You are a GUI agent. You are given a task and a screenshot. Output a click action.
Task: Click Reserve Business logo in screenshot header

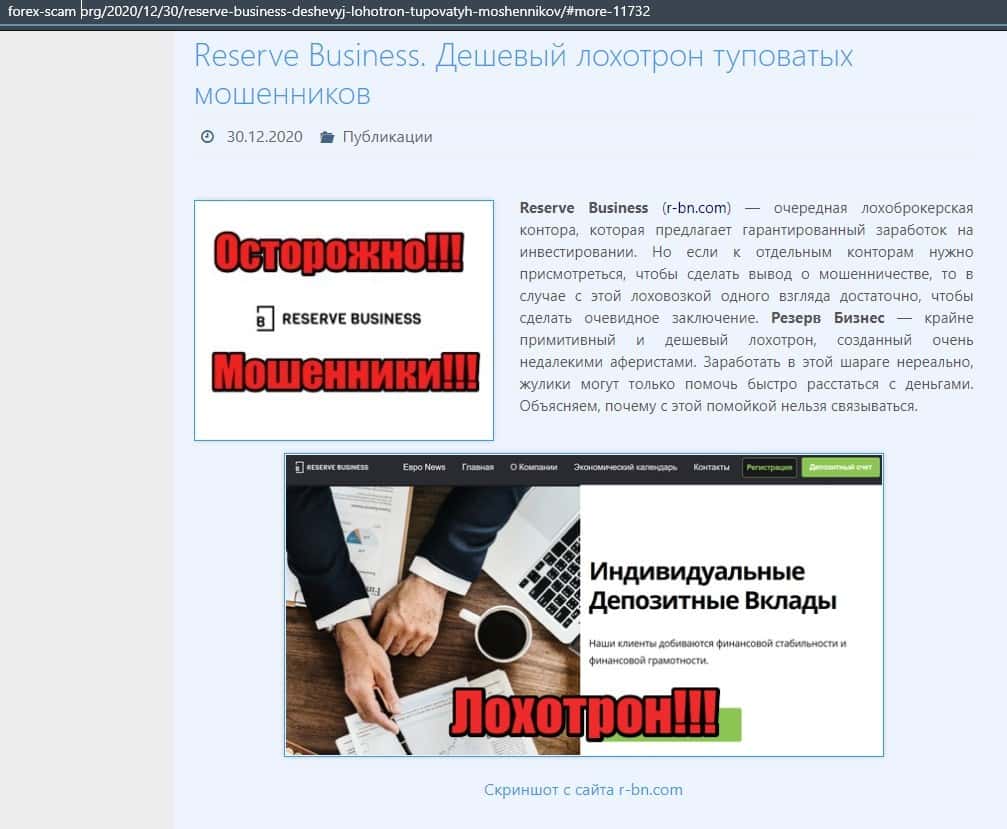331,467
